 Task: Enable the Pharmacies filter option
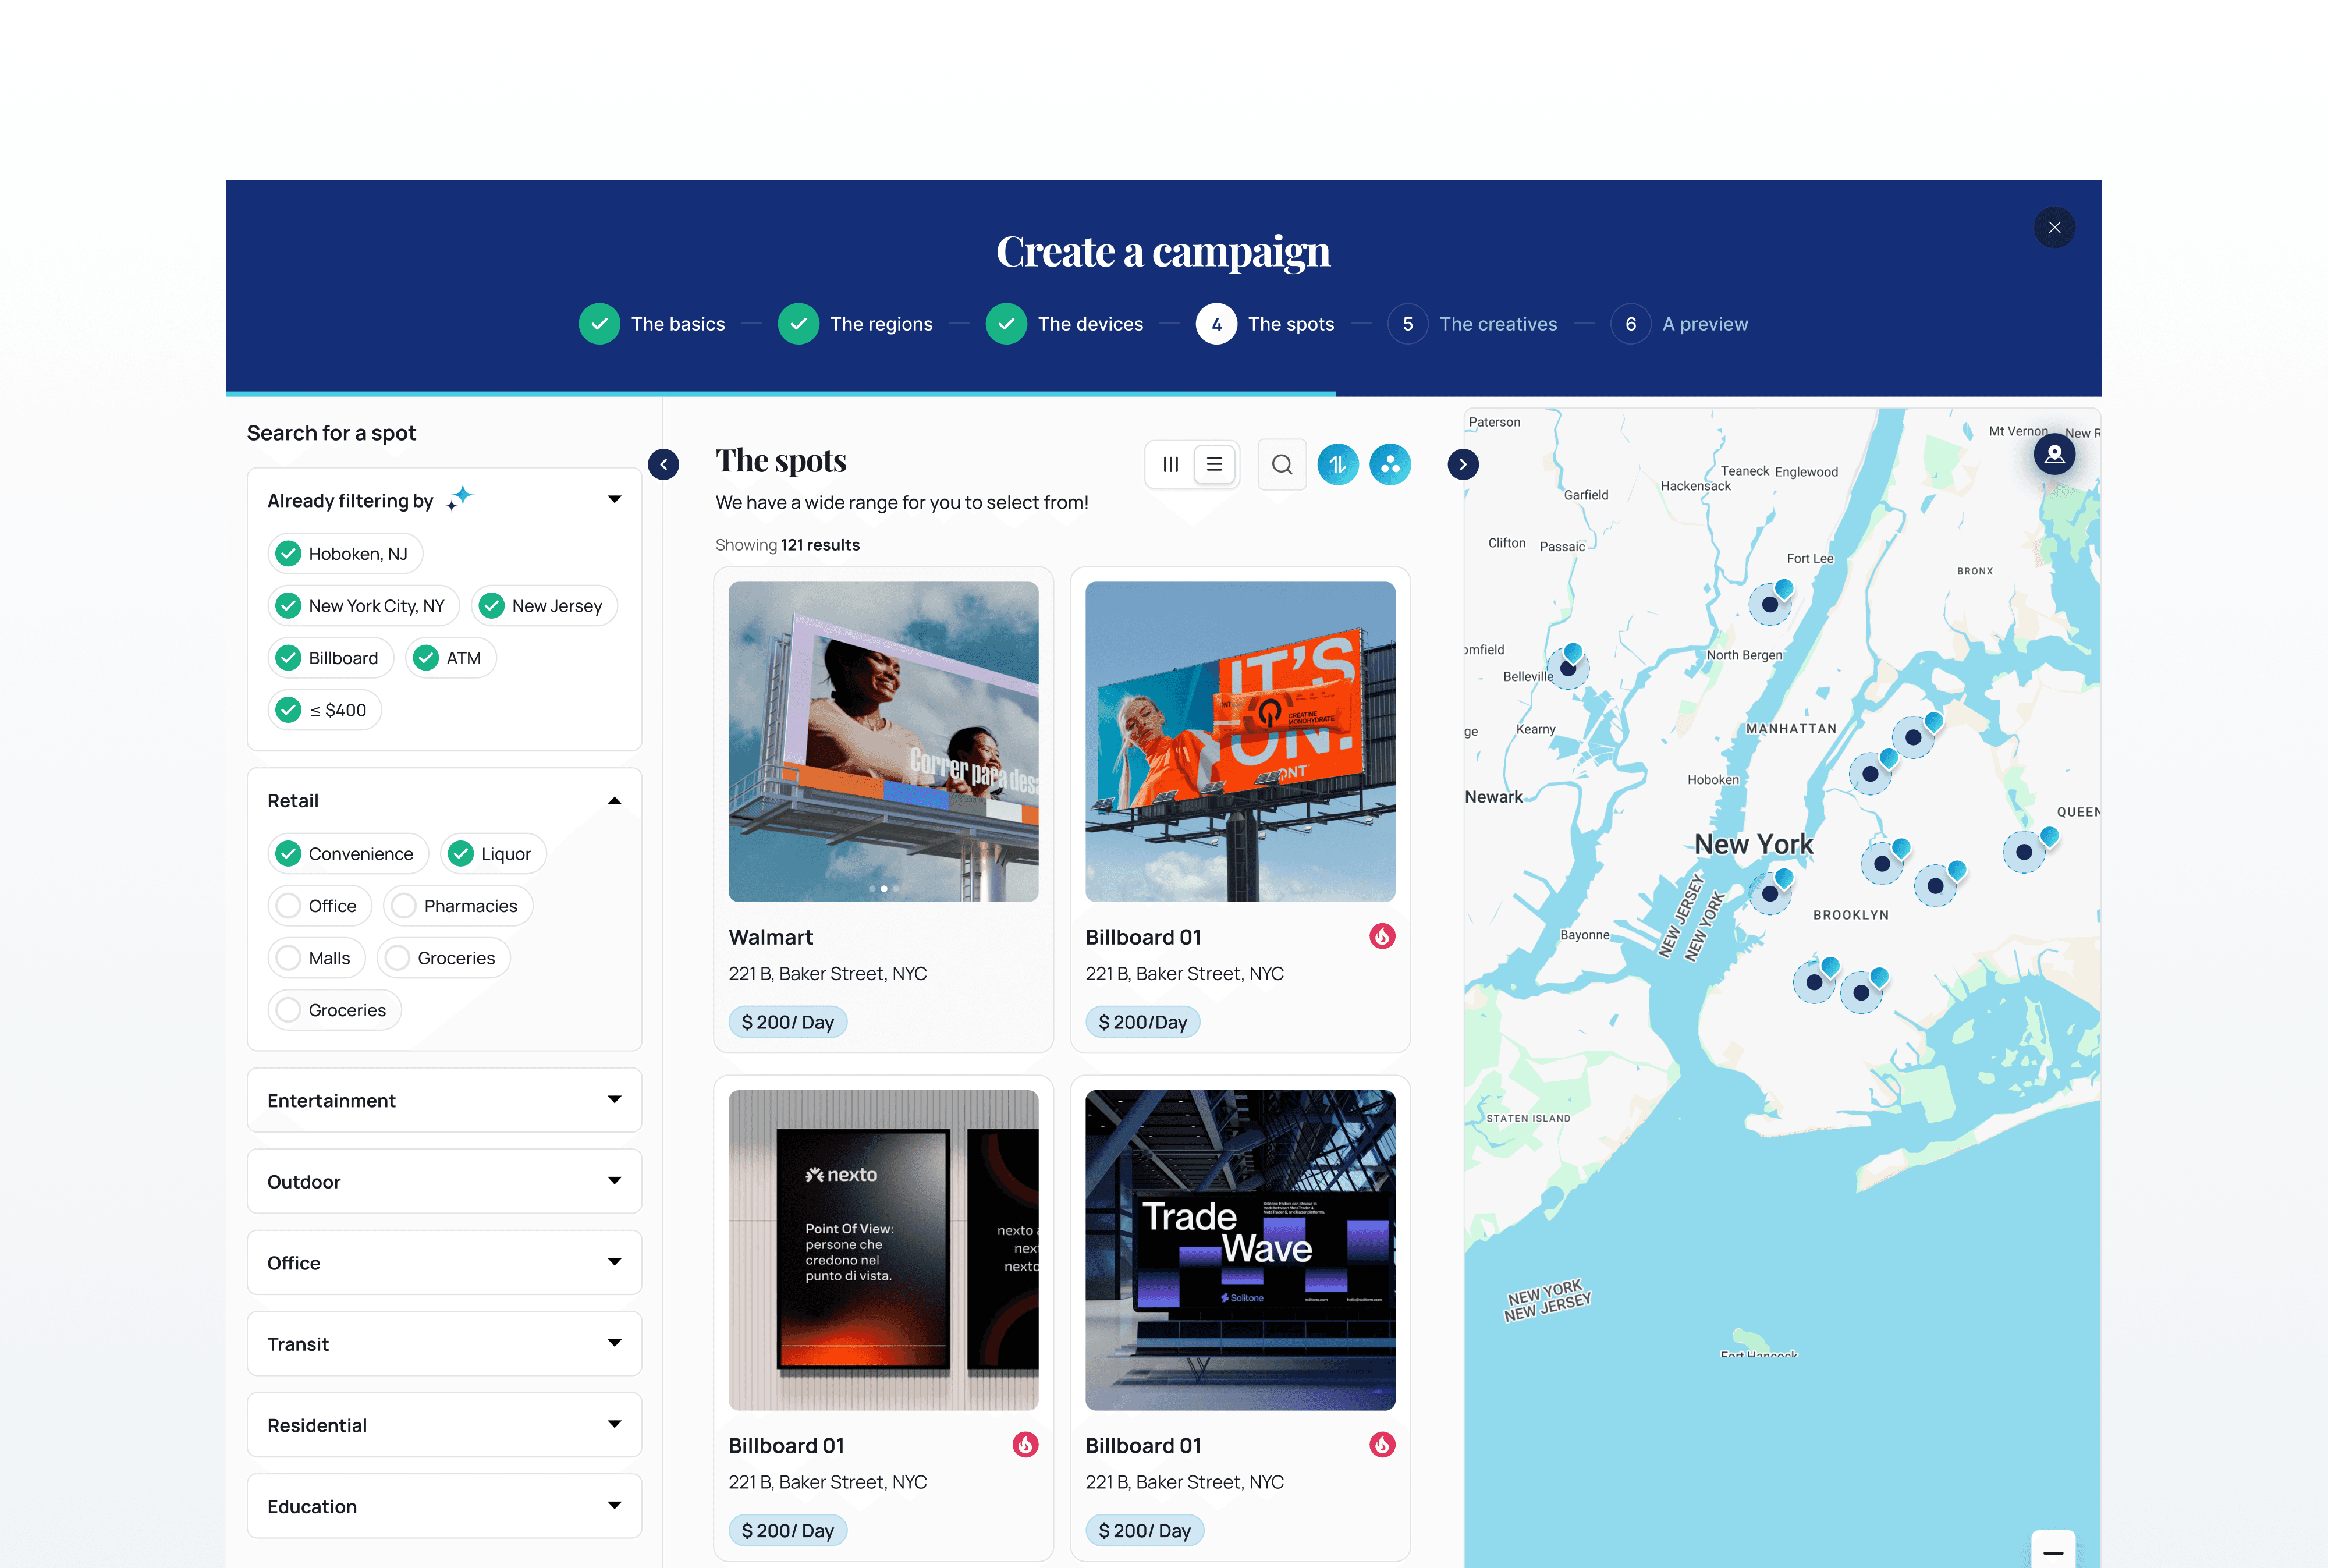click(404, 905)
